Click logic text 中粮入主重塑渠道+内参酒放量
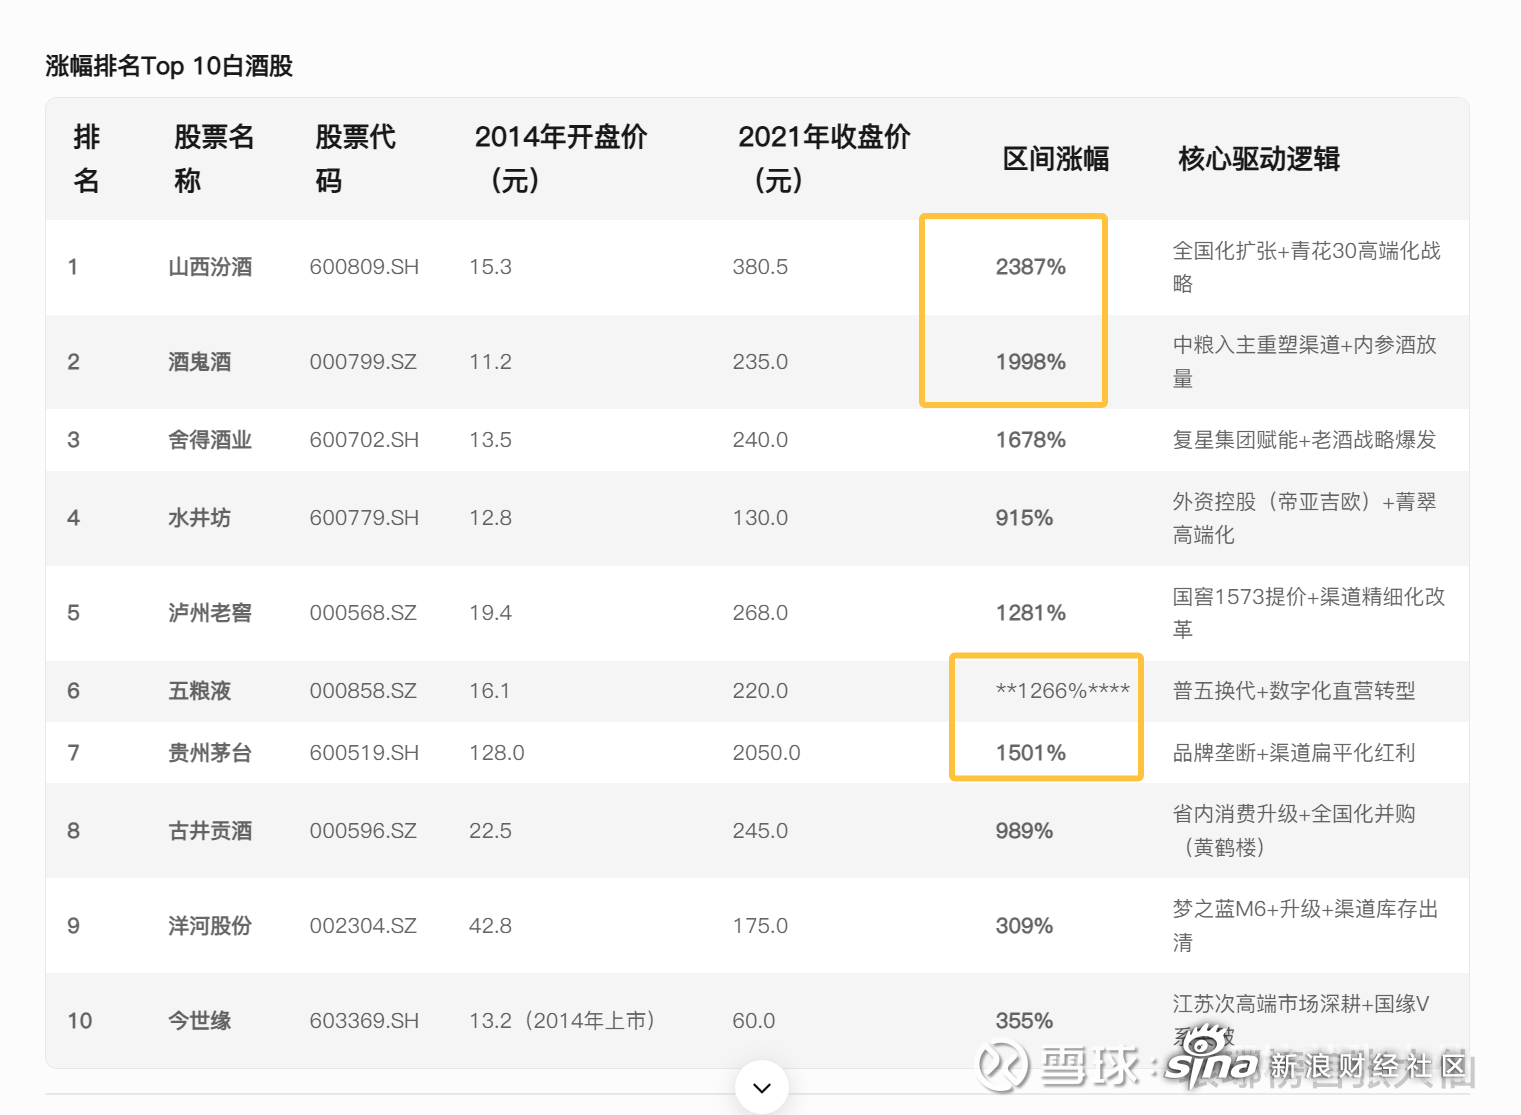 pos(1305,362)
